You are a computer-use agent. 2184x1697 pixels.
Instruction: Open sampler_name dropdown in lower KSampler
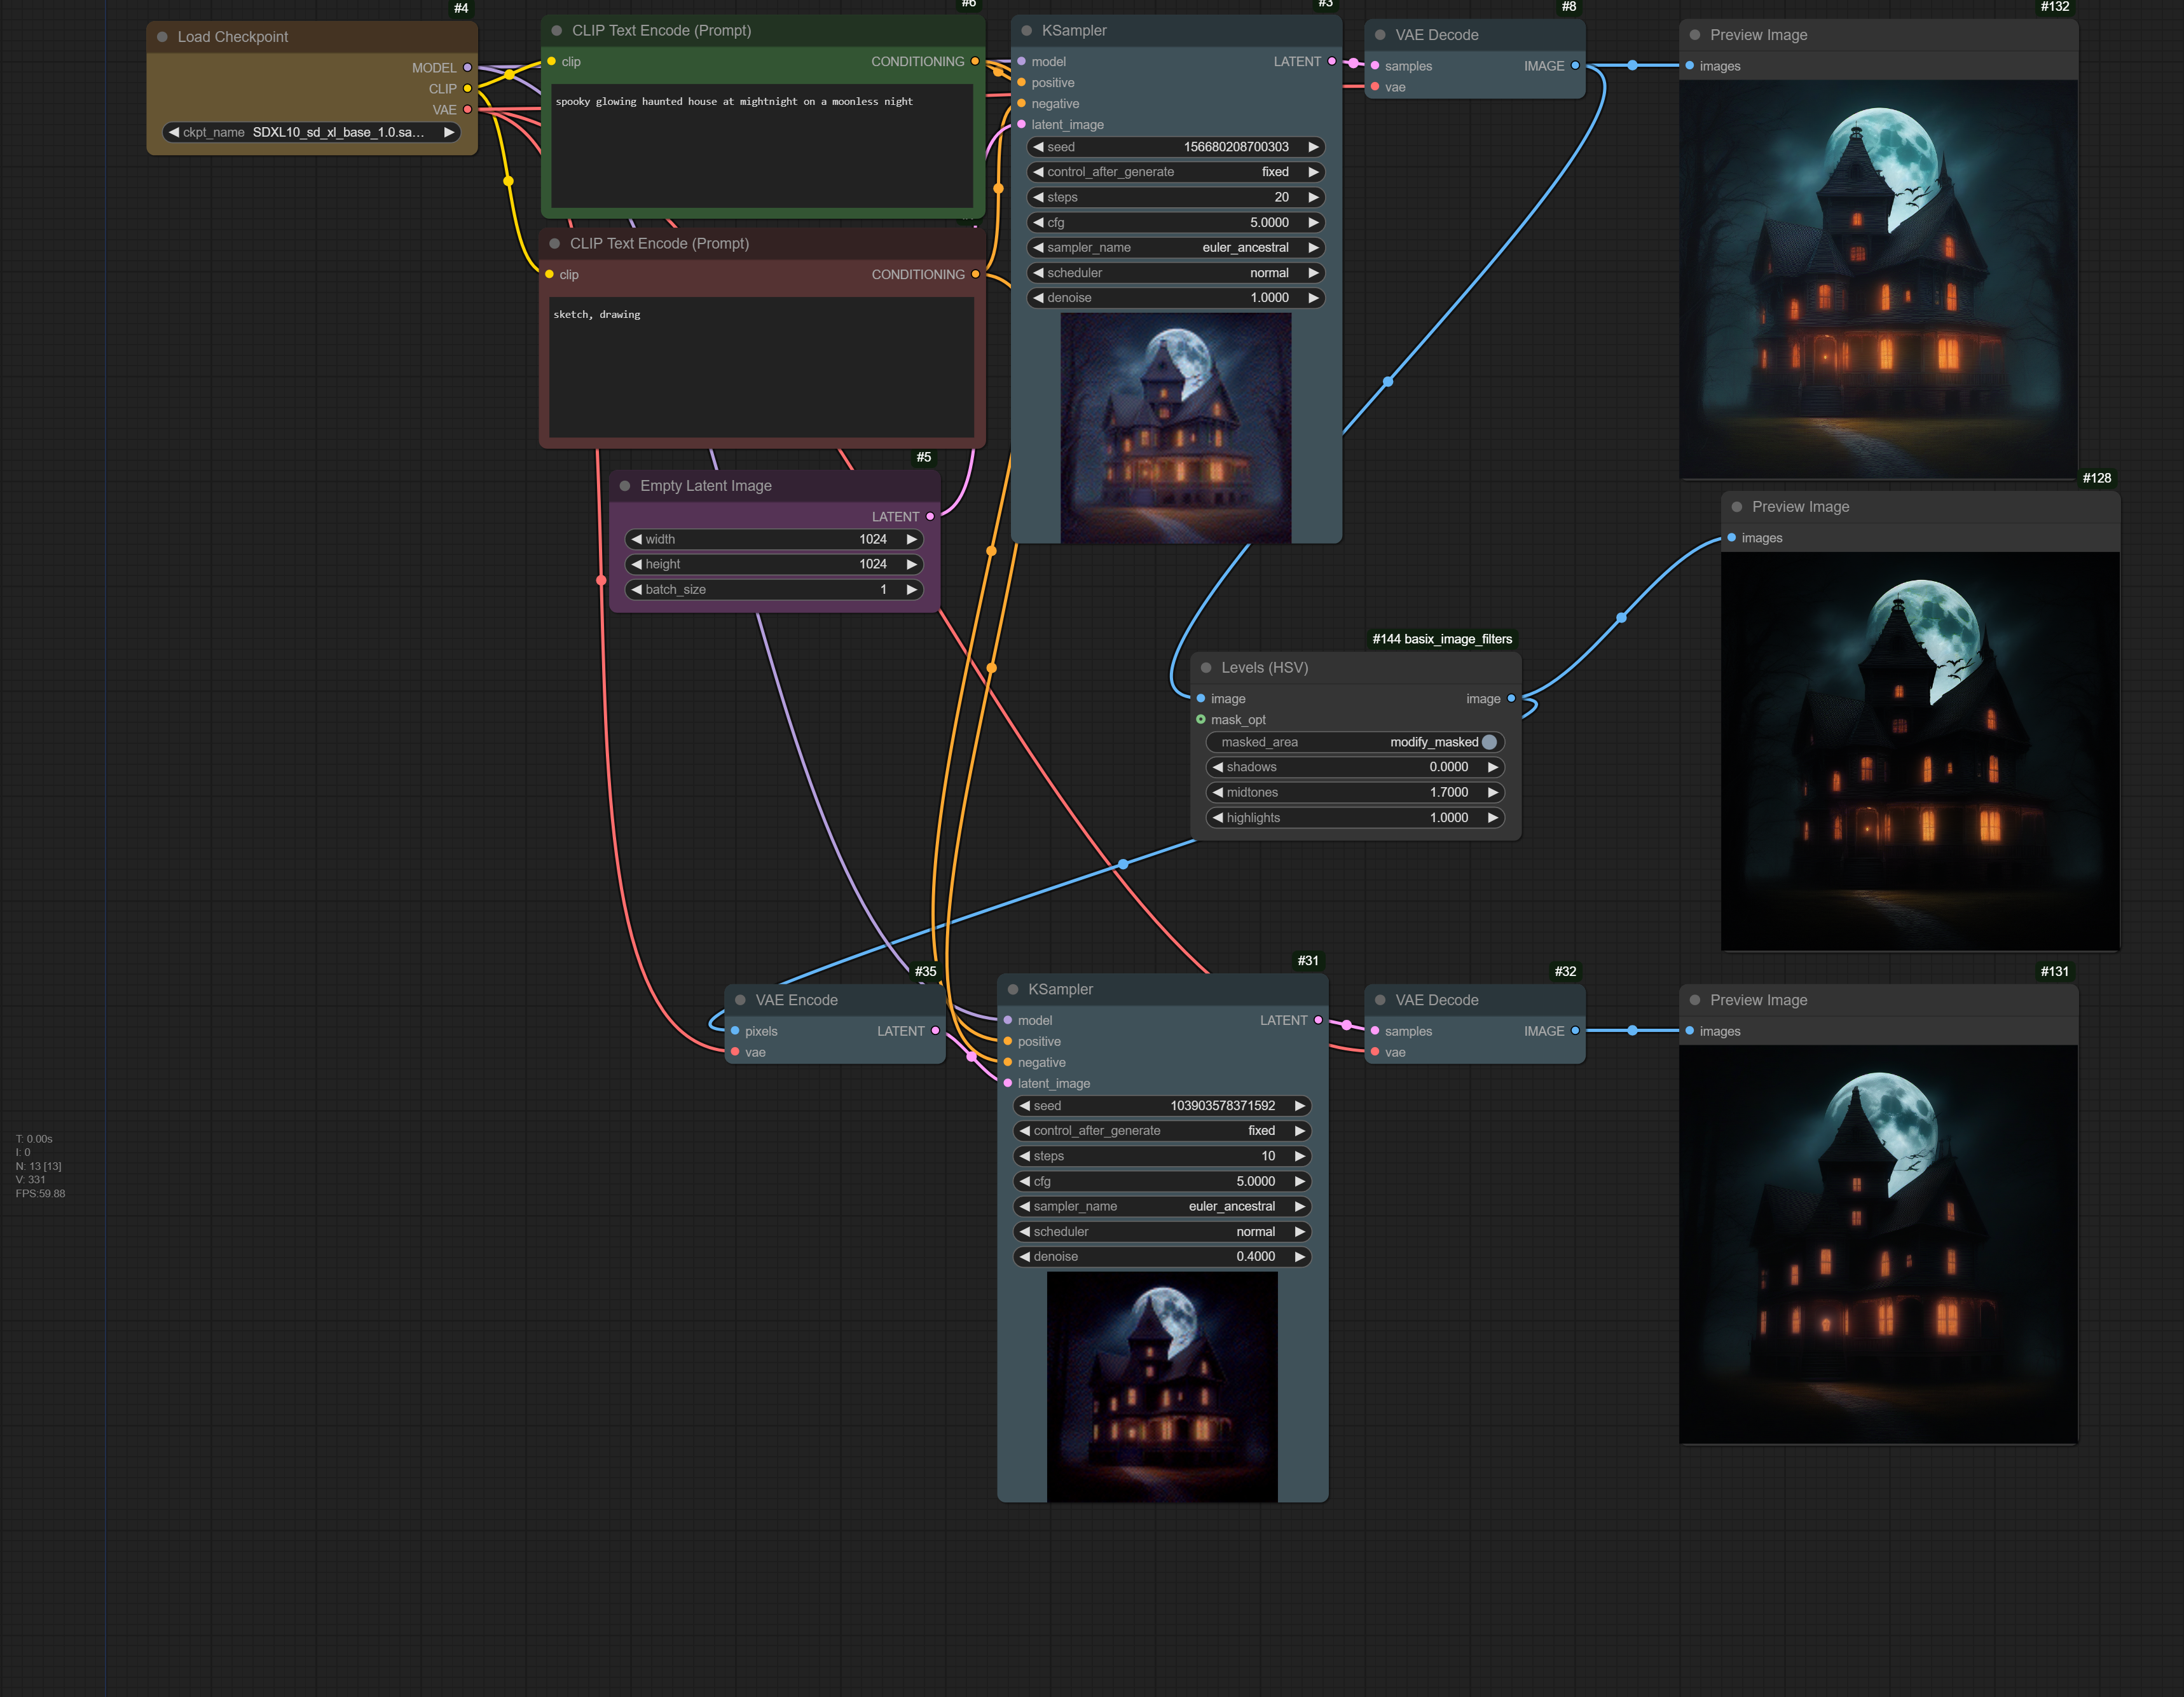pyautogui.click(x=1161, y=1207)
